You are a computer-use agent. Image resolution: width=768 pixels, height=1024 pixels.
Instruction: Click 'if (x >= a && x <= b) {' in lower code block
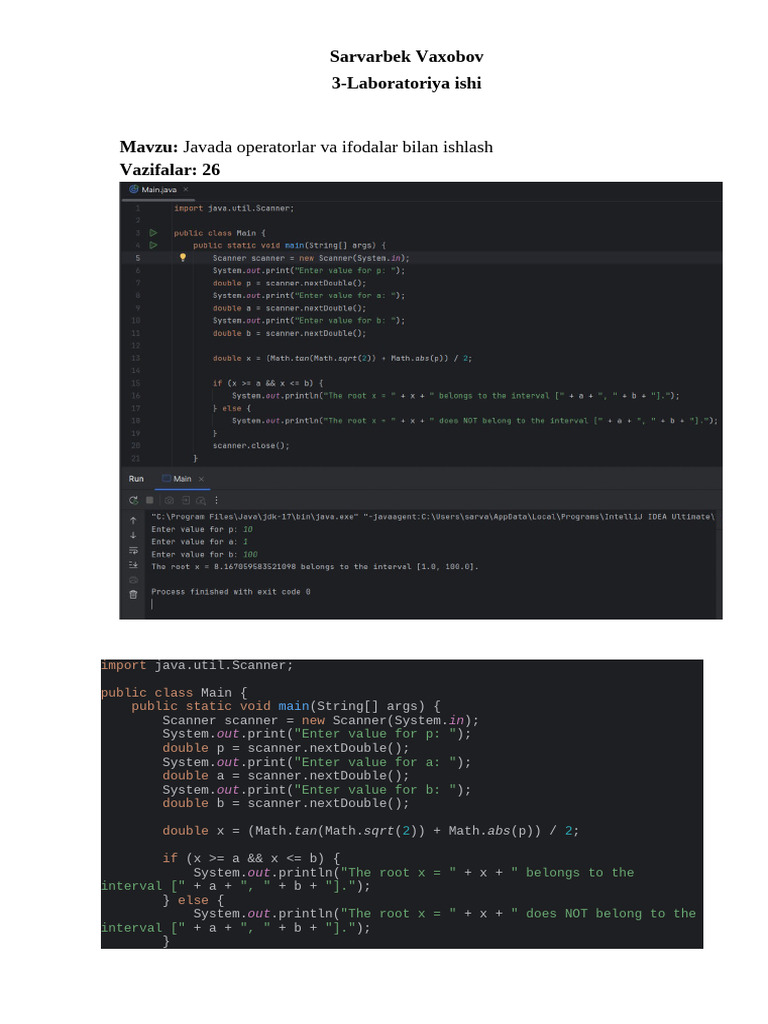[251, 858]
